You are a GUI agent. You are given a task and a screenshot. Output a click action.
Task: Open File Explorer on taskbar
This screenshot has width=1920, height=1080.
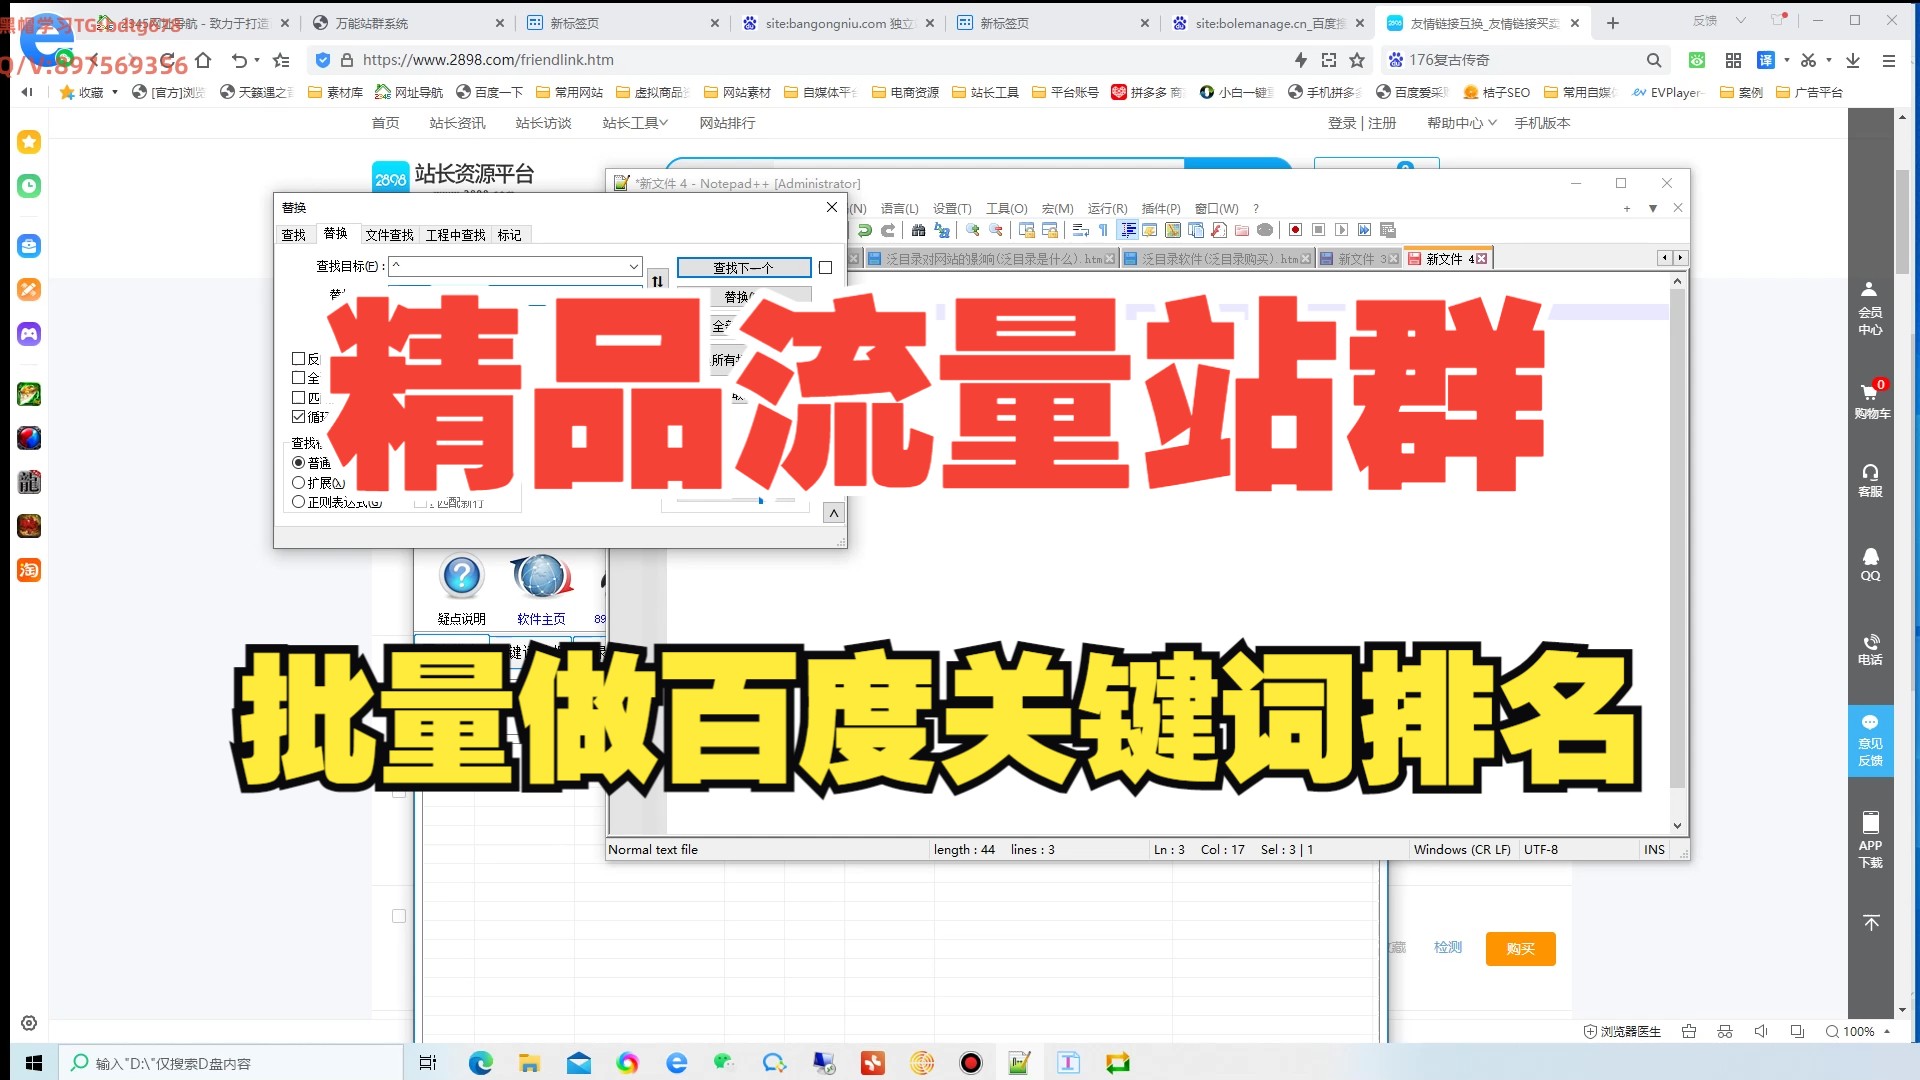pyautogui.click(x=530, y=1063)
